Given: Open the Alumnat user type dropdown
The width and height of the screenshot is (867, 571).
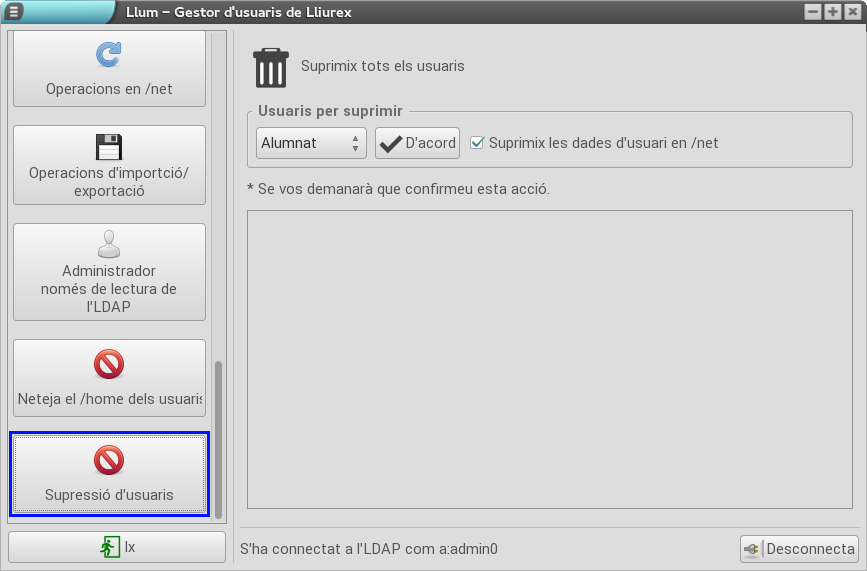Looking at the screenshot, I should [x=311, y=143].
